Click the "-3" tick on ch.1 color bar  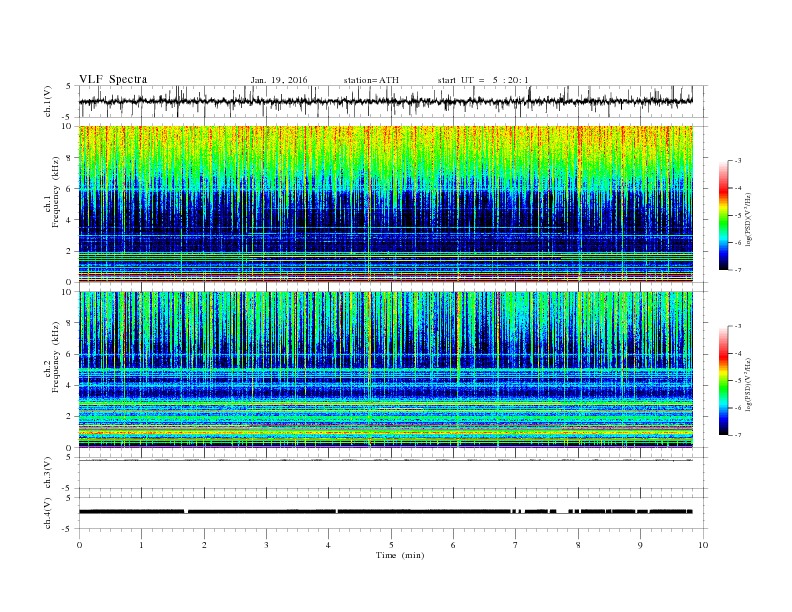(738, 161)
